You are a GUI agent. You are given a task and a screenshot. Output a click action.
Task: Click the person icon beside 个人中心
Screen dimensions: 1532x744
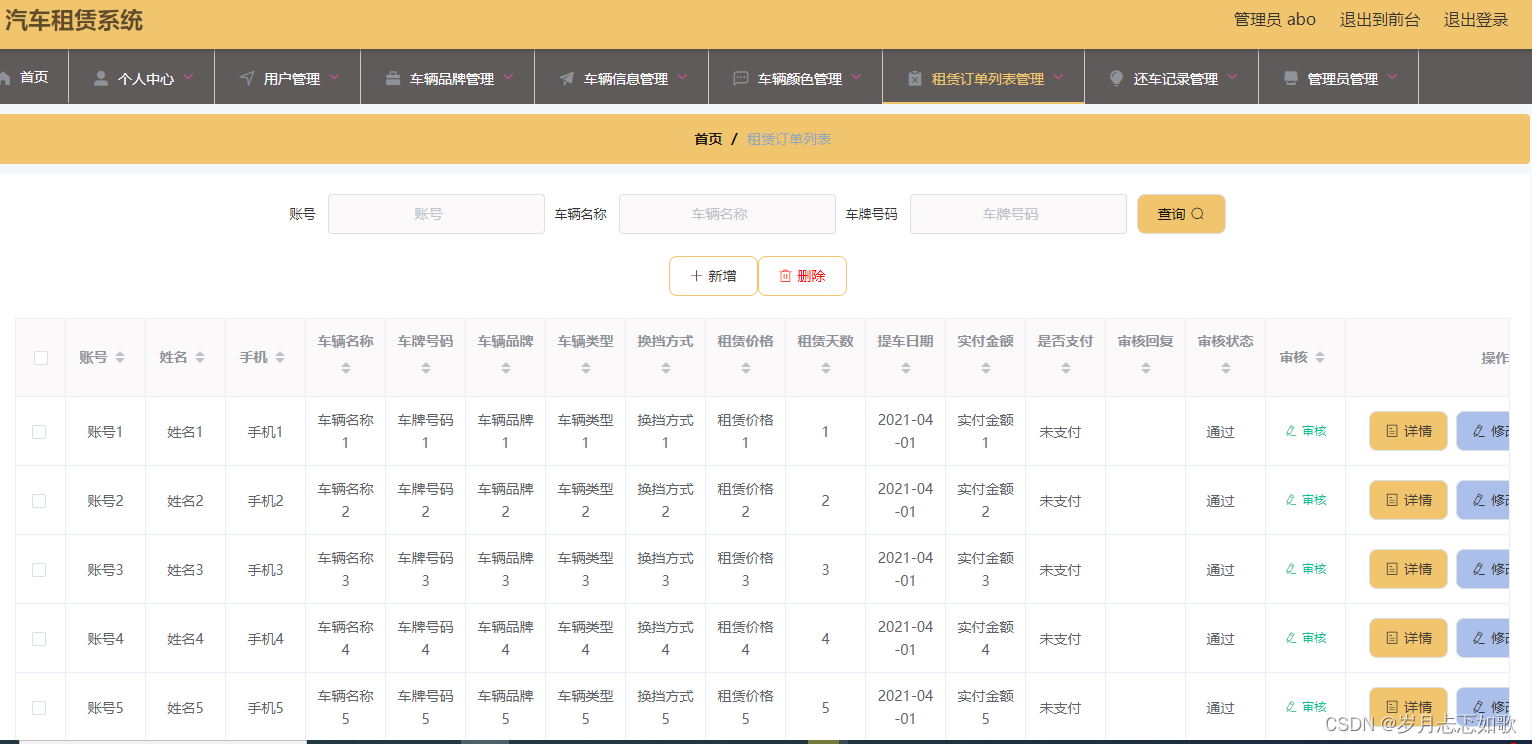[x=101, y=78]
